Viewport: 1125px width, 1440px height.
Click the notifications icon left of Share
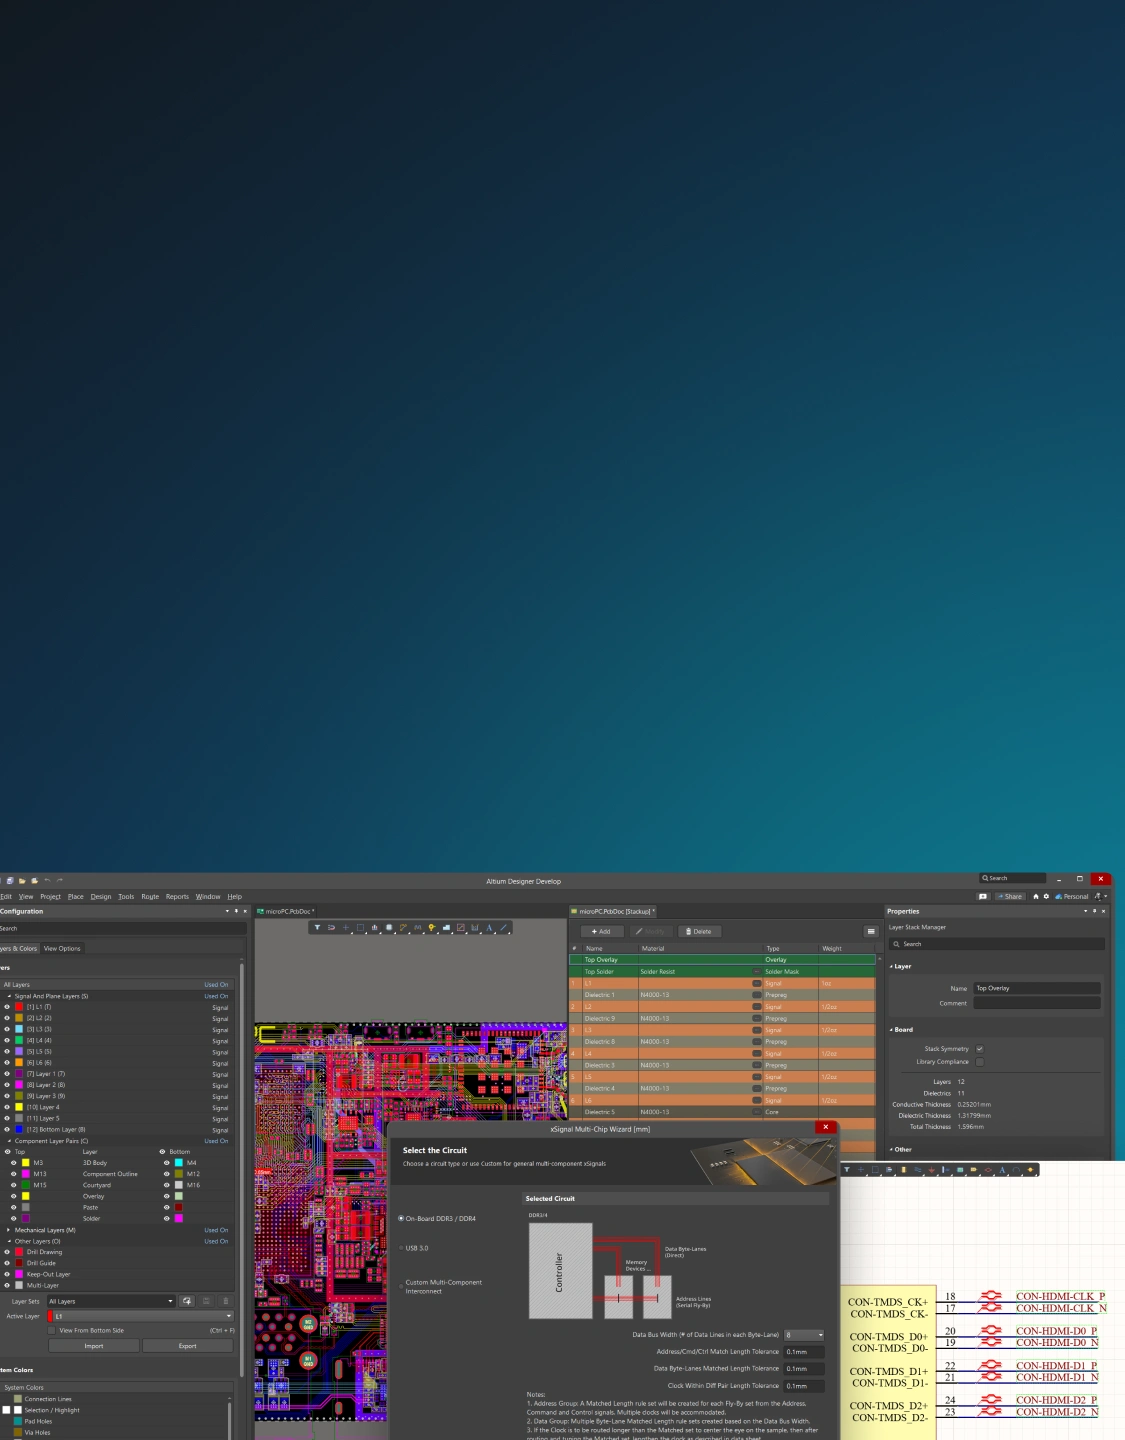[983, 896]
